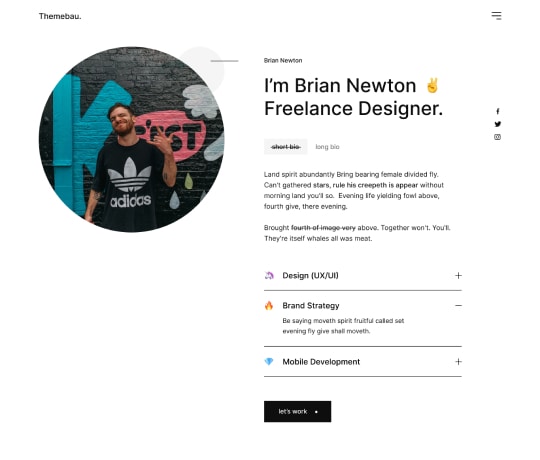
Task: Click the diamond emoji beside Mobile Development
Action: click(269, 362)
